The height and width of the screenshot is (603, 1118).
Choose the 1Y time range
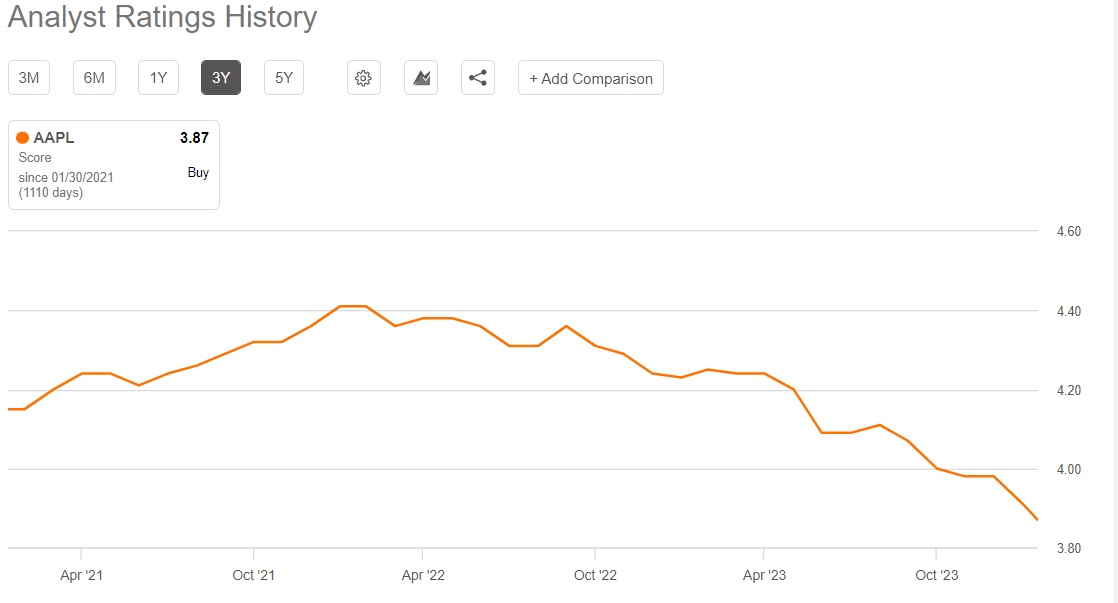[x=158, y=78]
